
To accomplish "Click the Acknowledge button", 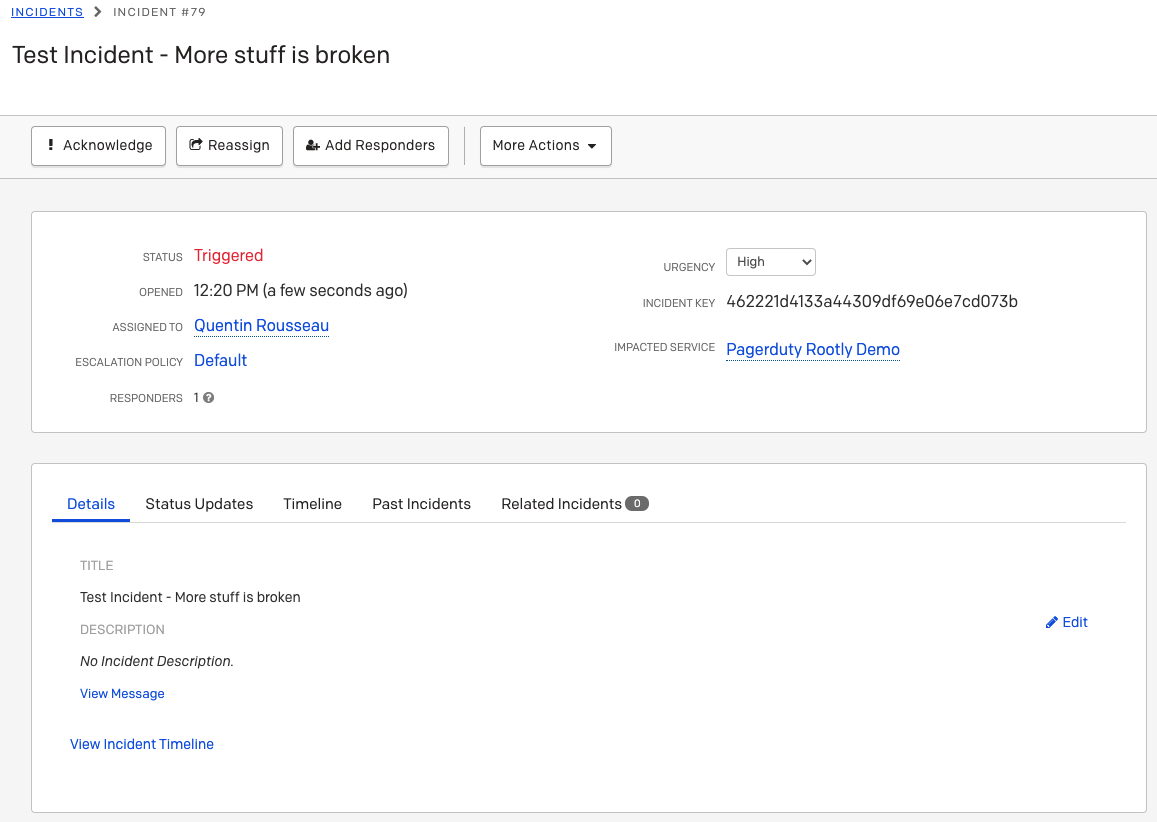I will pyautogui.click(x=98, y=146).
